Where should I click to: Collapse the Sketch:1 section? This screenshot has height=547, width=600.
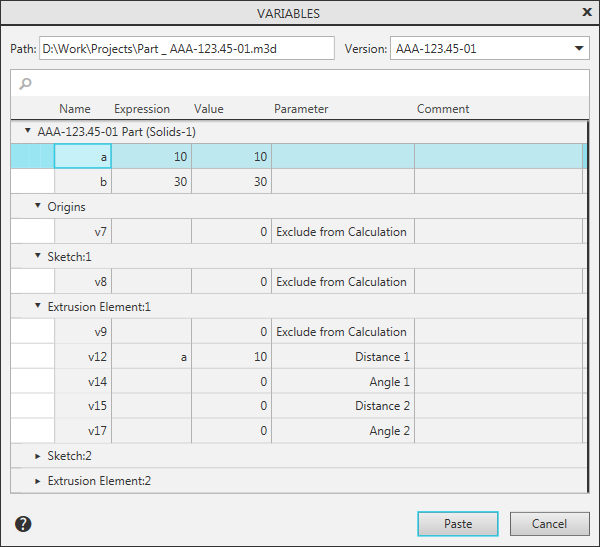click(x=38, y=257)
